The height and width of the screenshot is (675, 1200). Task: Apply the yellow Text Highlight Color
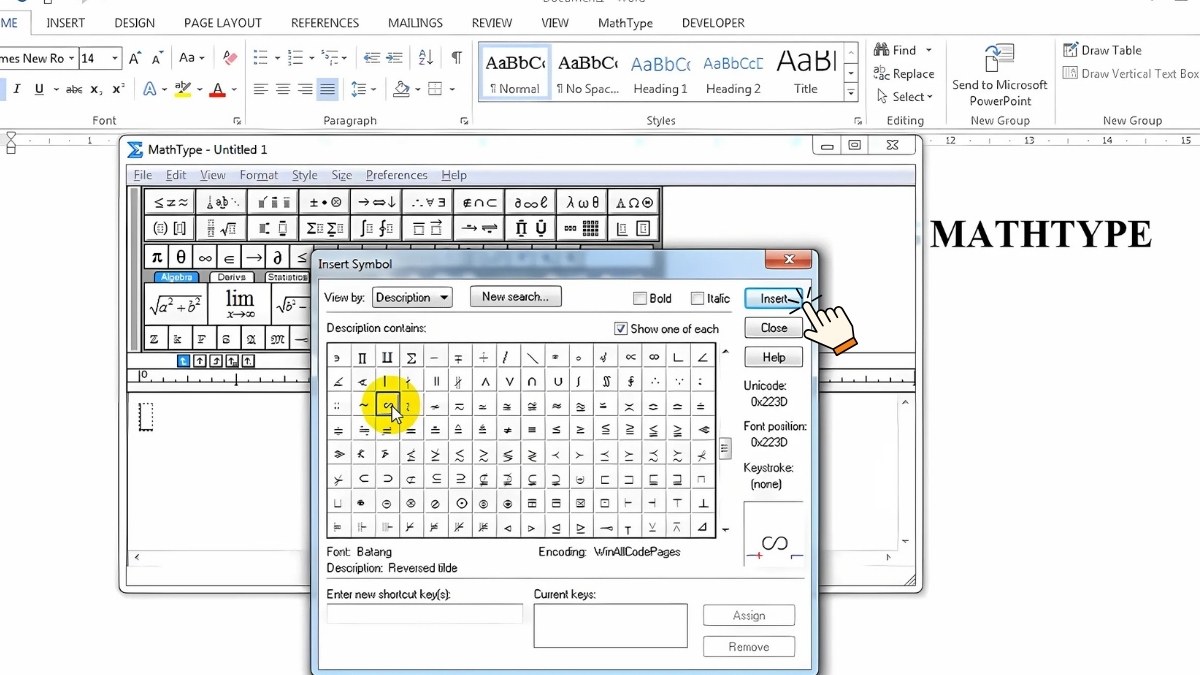[x=182, y=89]
